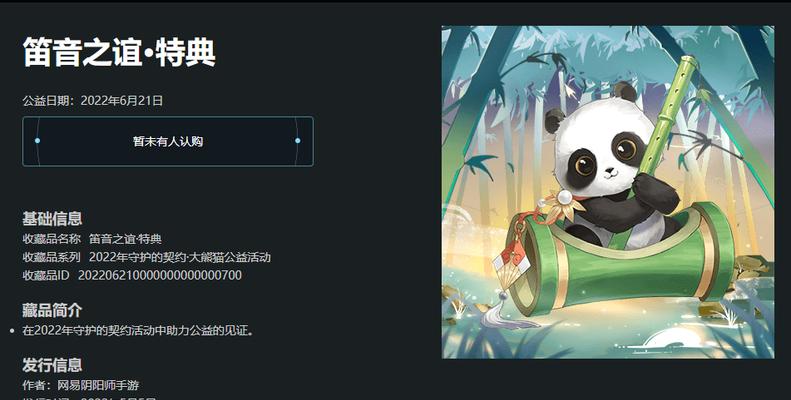Click the collectible ID number 20220621 value
The height and width of the screenshot is (400, 791).
click(160, 275)
